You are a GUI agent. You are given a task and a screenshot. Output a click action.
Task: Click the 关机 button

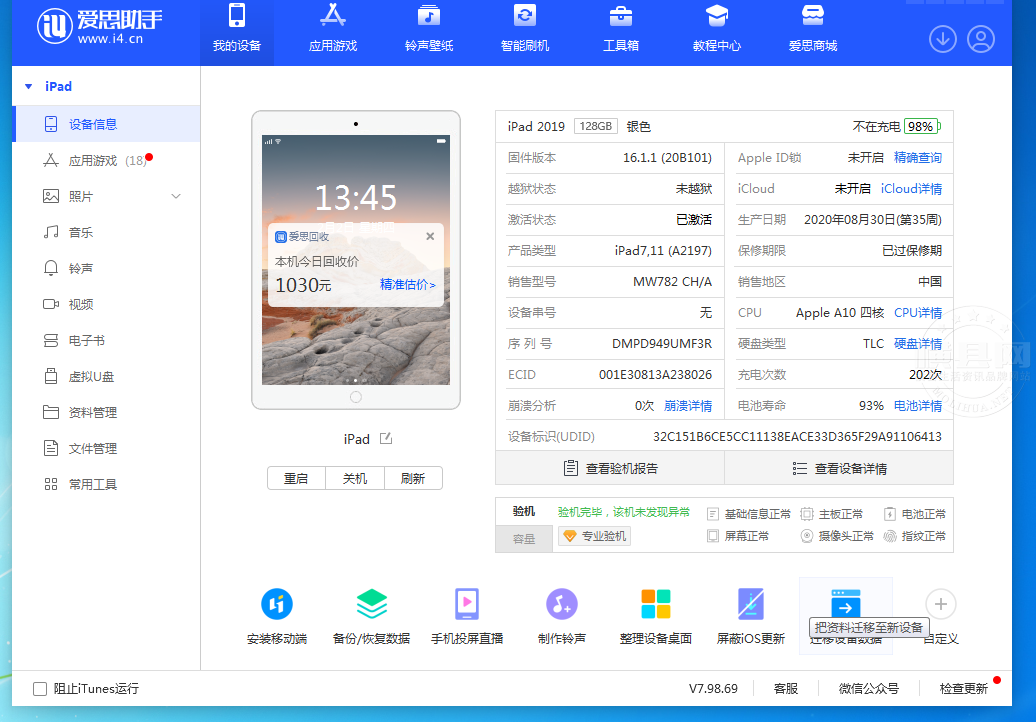tap(355, 478)
